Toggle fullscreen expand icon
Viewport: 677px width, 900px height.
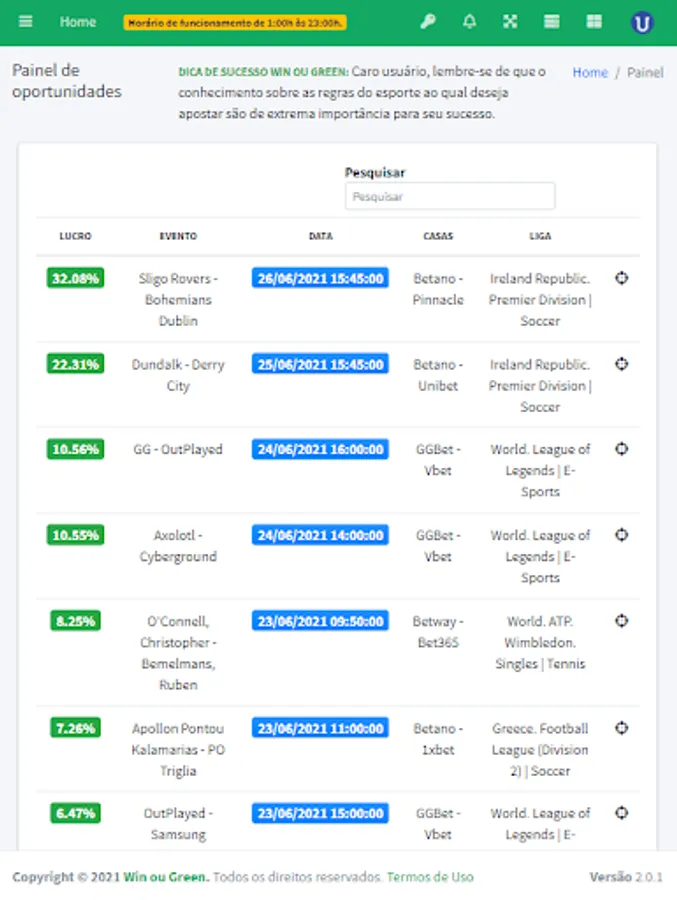(x=510, y=22)
